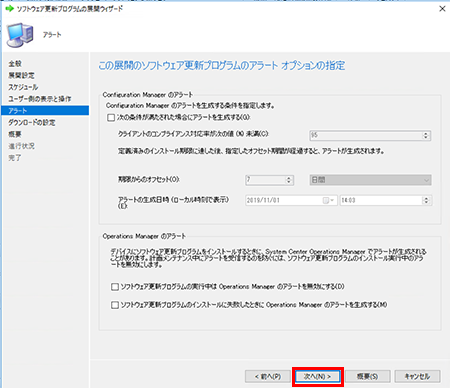Check disable Operations Manager alerts during updates

(115, 287)
